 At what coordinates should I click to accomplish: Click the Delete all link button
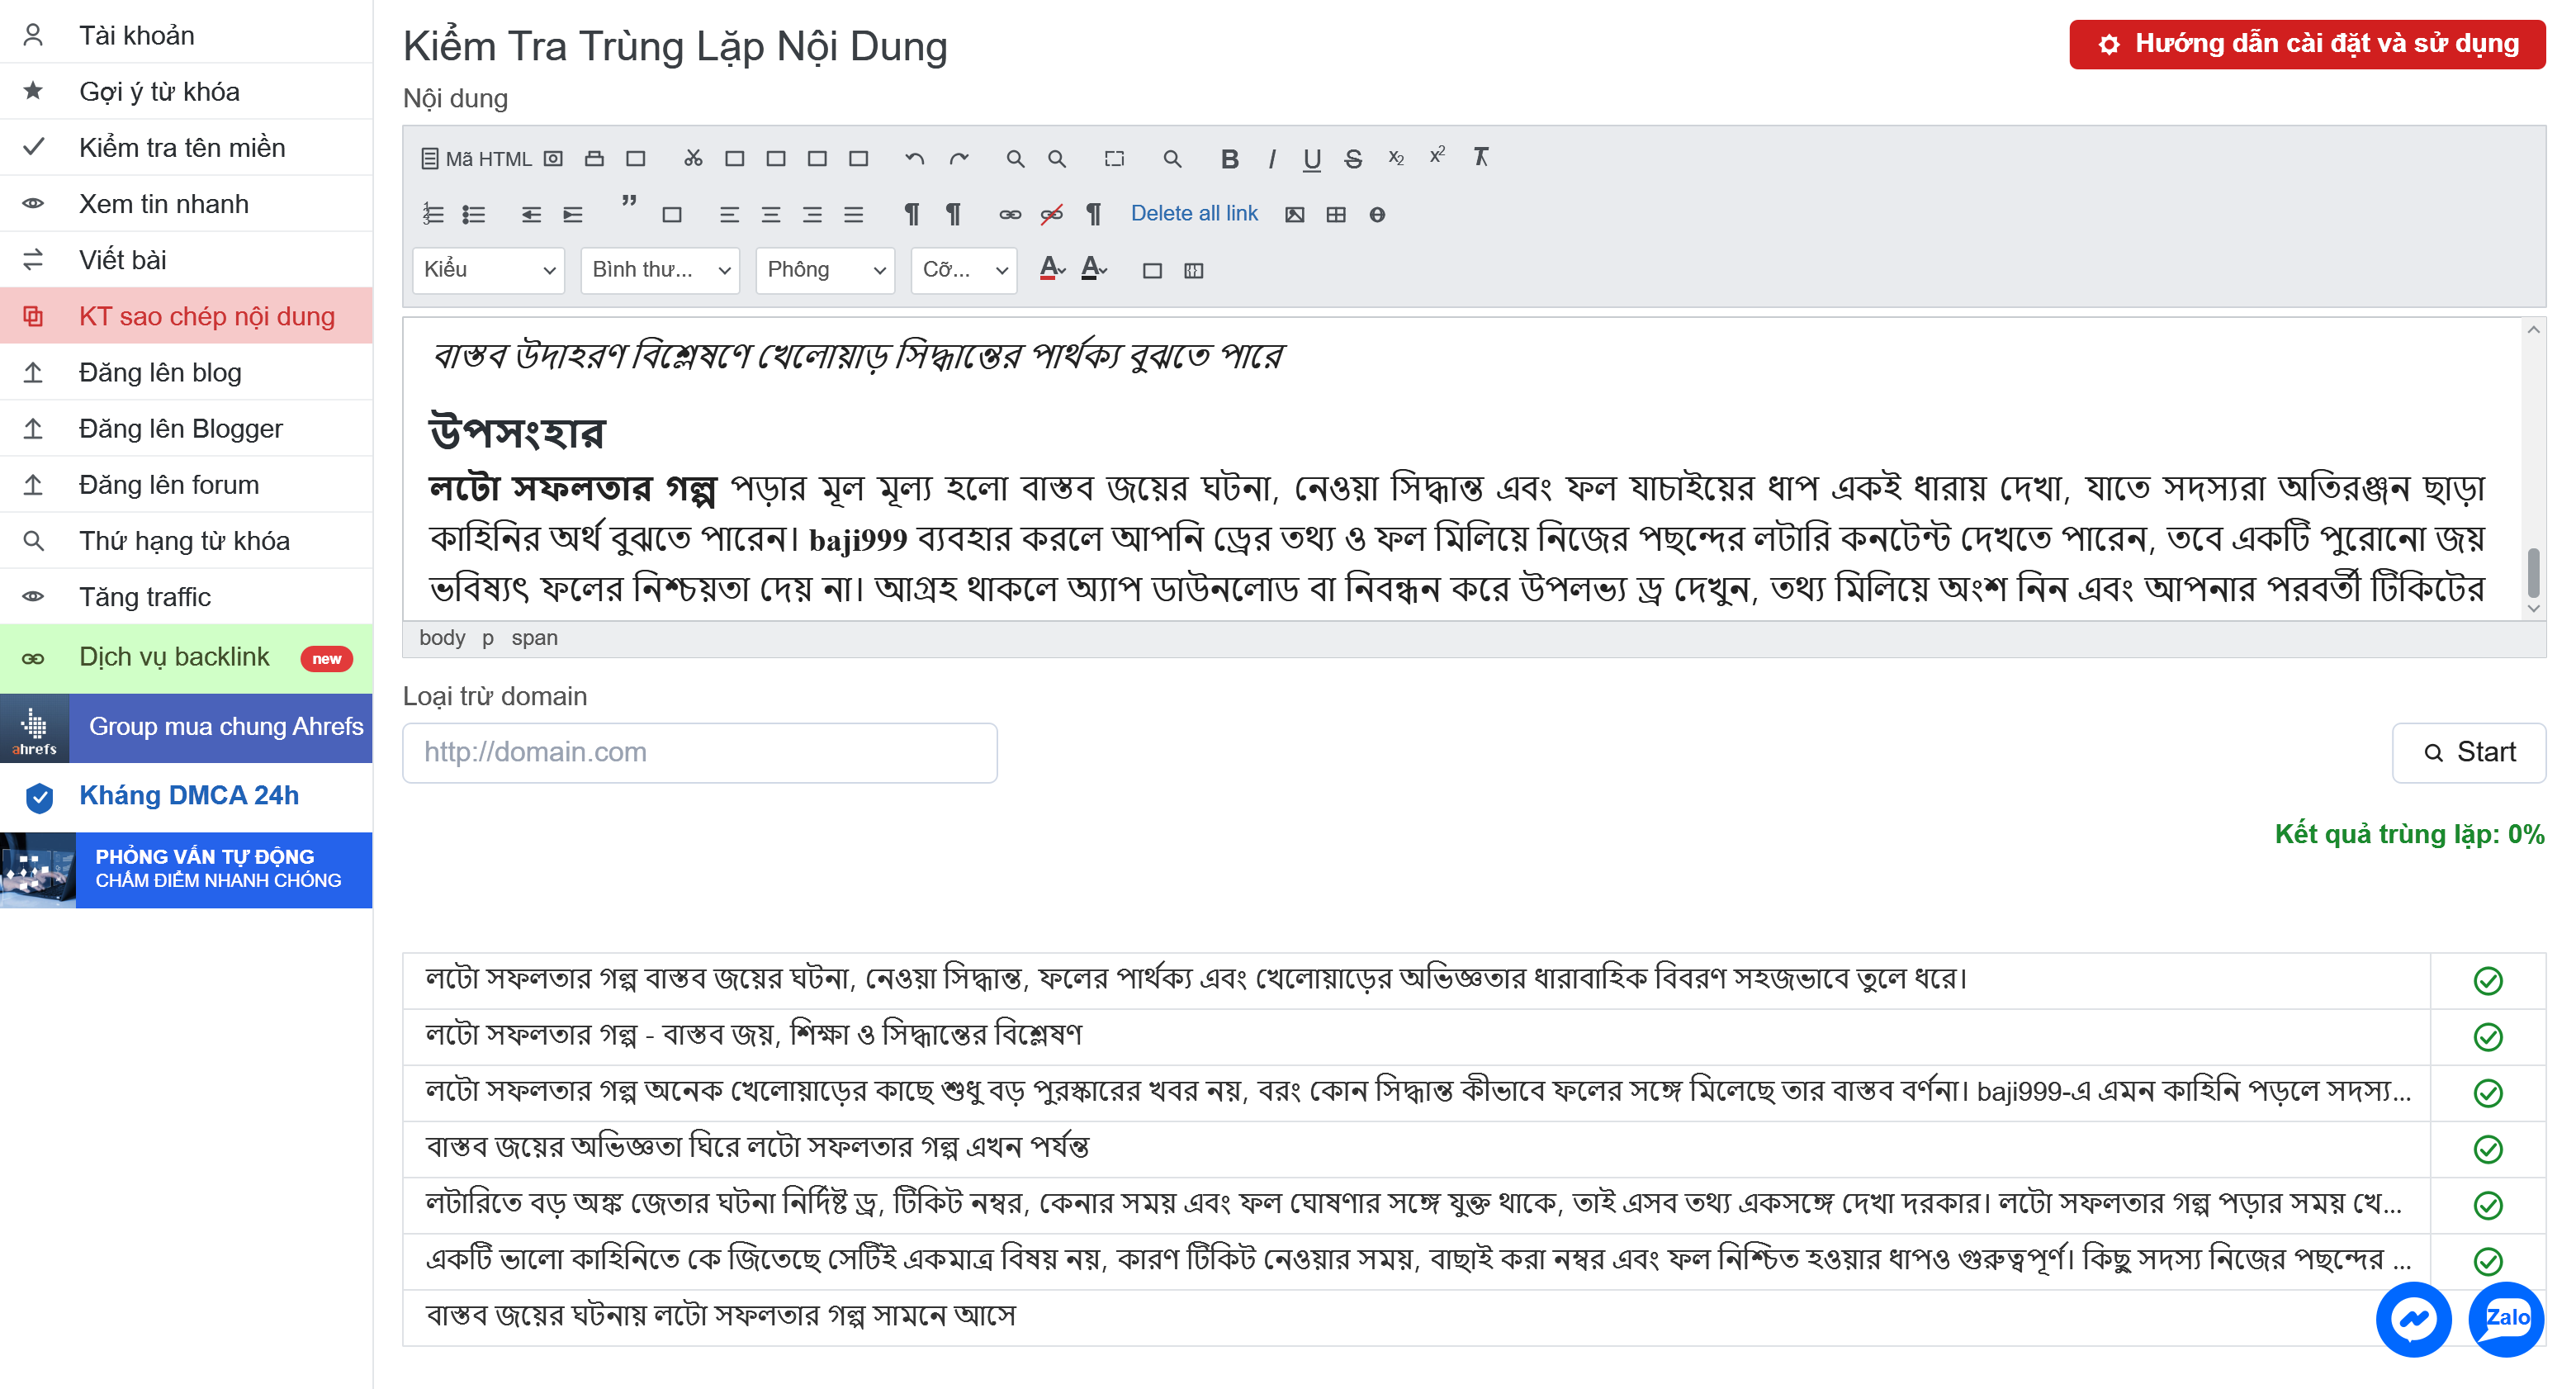[1194, 213]
